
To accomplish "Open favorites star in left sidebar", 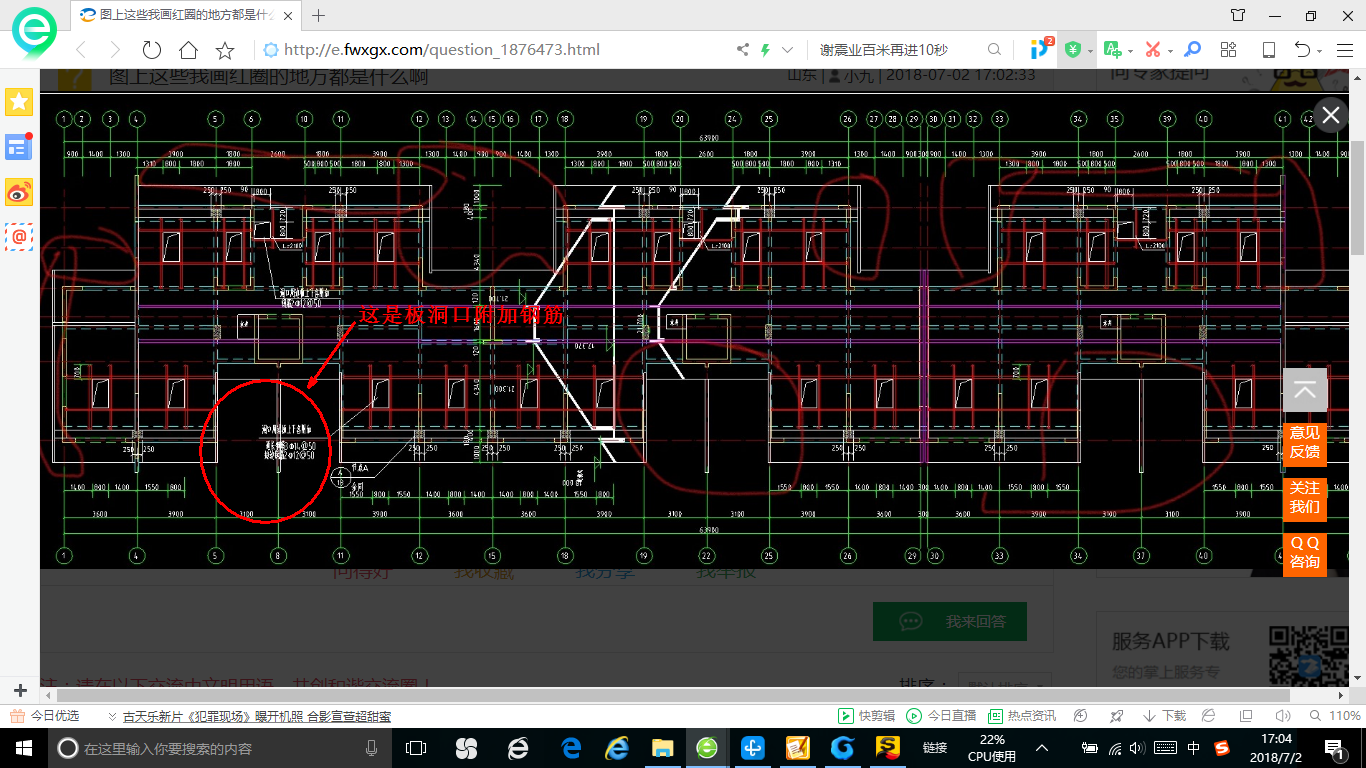I will point(19,102).
